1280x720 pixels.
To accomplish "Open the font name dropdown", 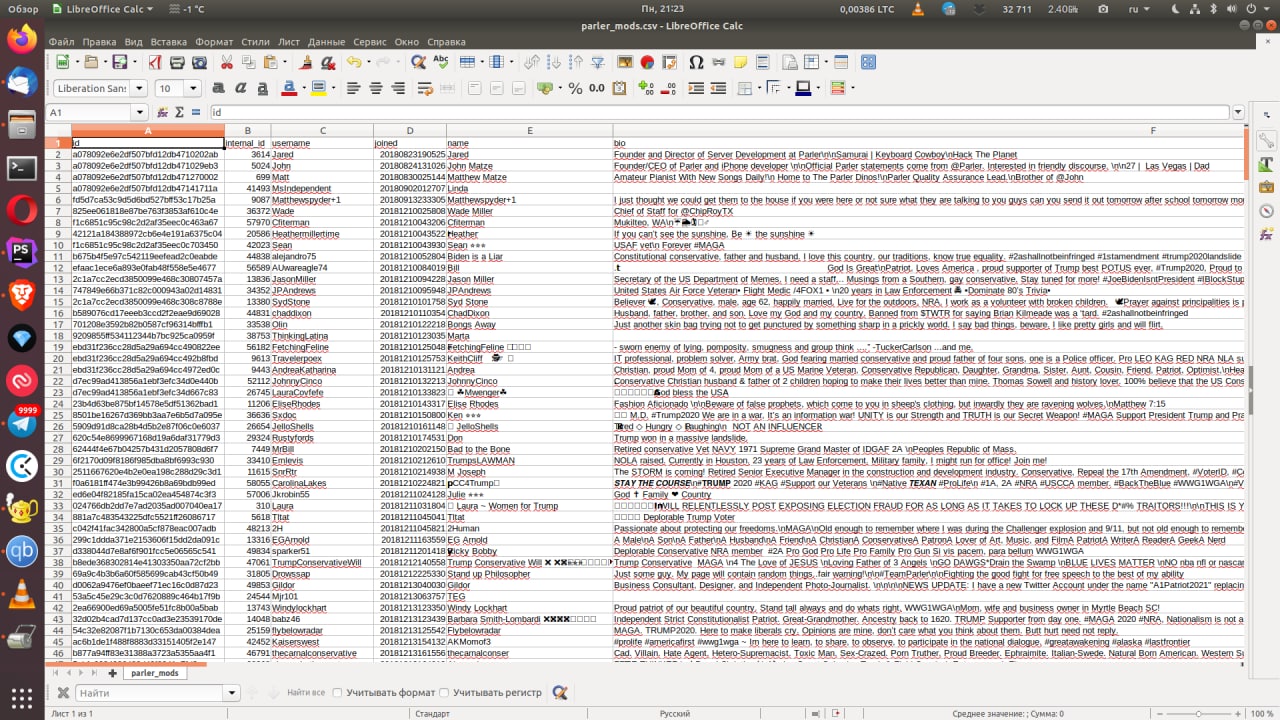I will (x=140, y=88).
